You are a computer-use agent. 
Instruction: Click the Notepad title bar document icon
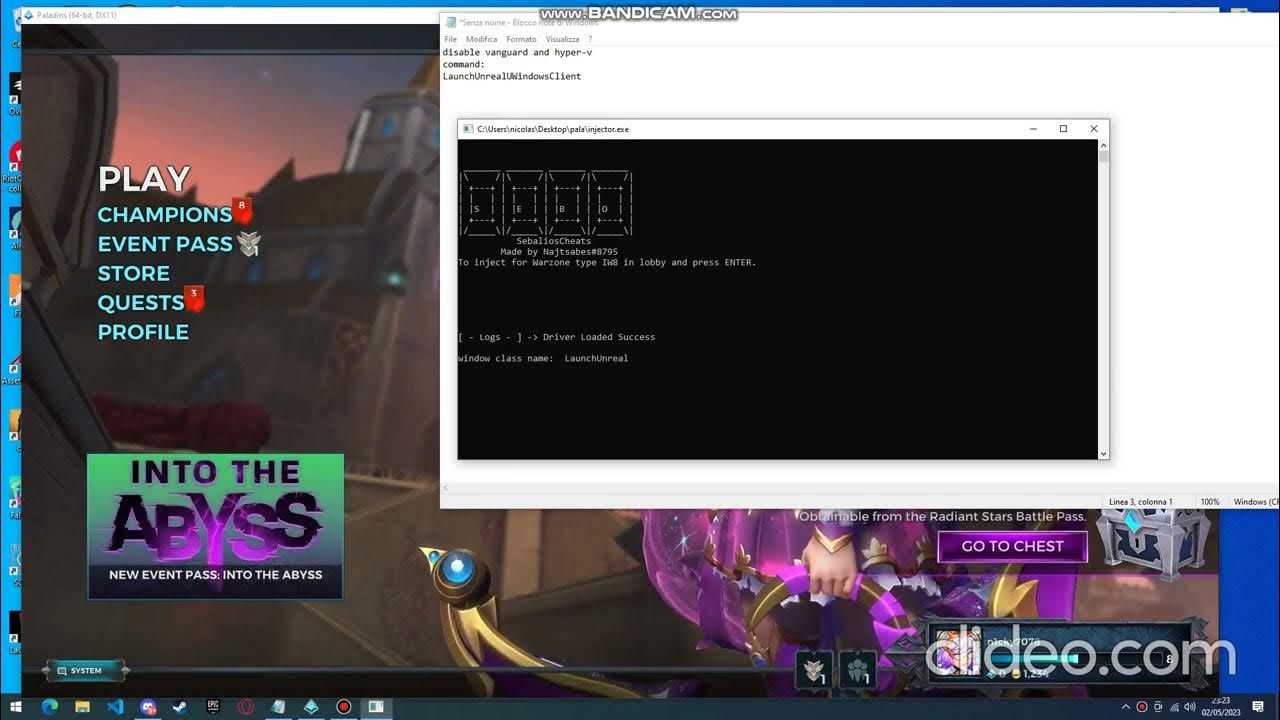click(451, 22)
